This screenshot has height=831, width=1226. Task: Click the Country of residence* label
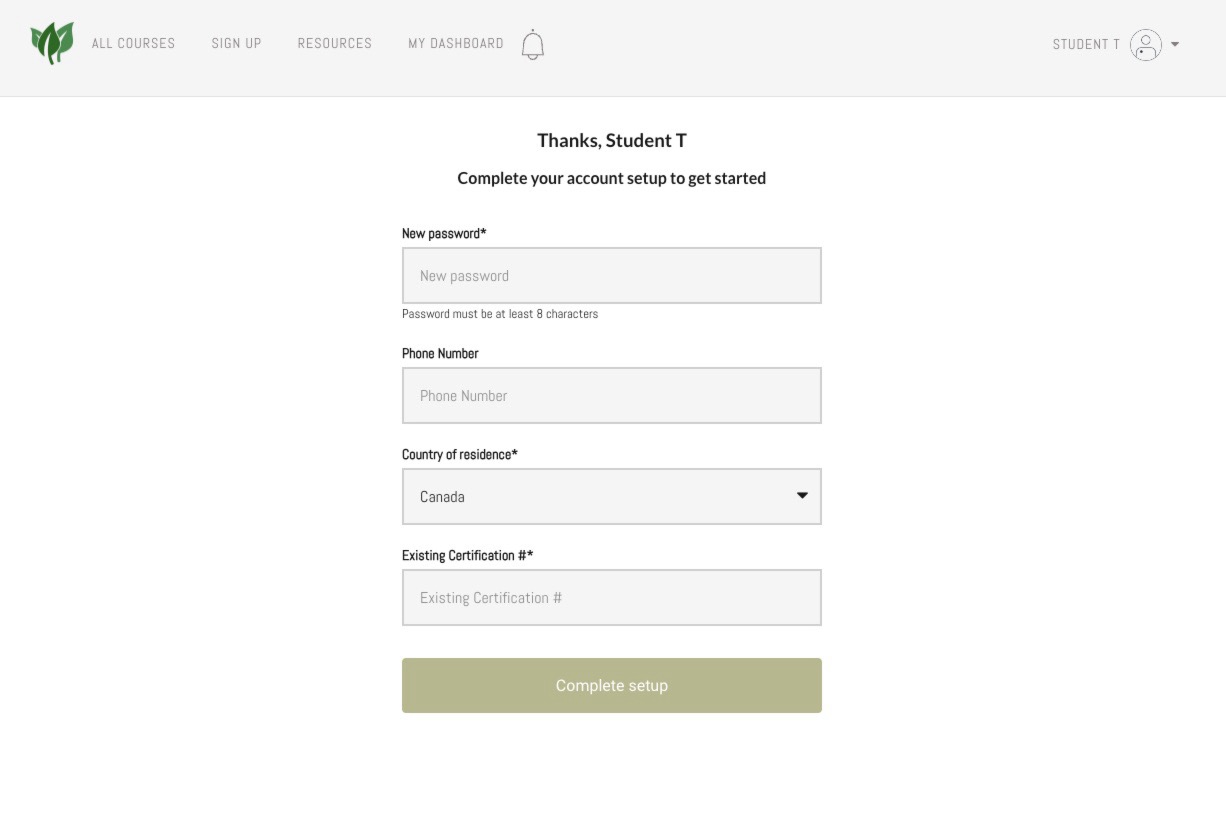(x=460, y=454)
